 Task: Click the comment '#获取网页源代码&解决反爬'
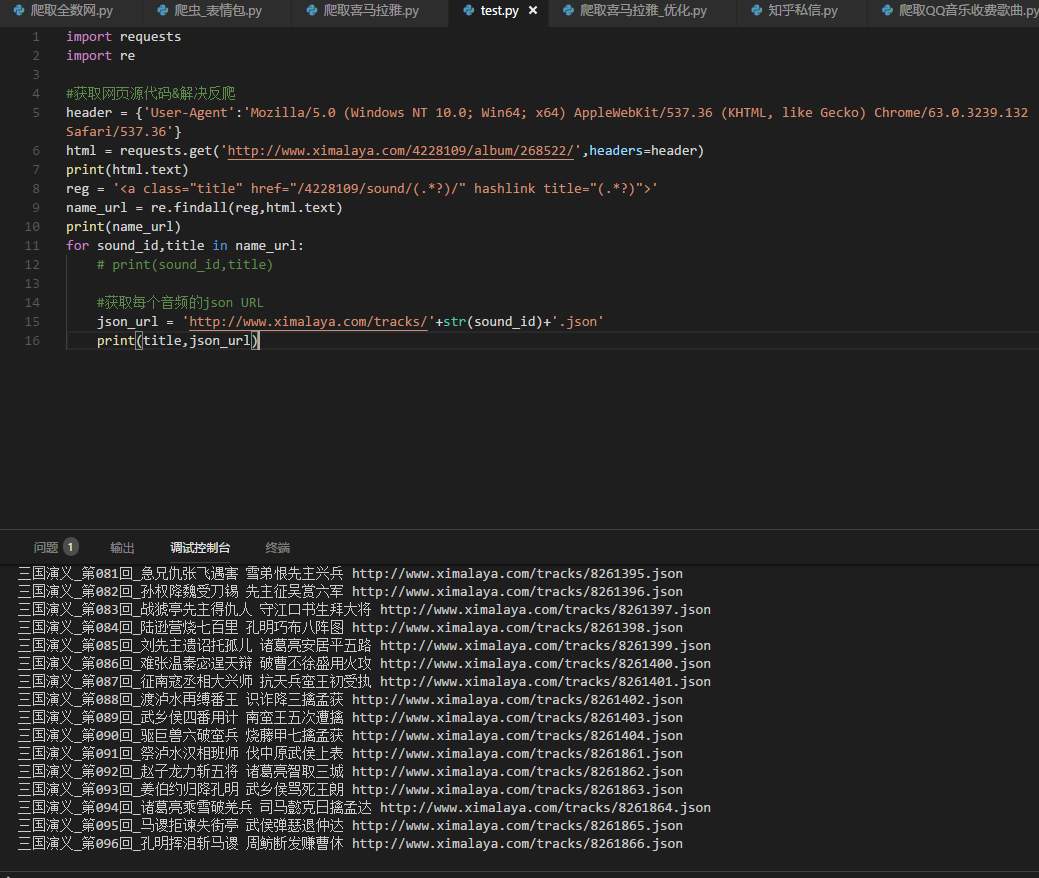coord(151,93)
